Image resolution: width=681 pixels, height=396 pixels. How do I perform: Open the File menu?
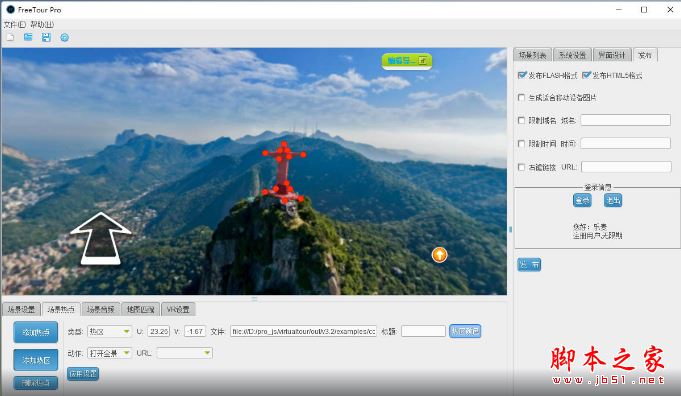click(x=15, y=24)
